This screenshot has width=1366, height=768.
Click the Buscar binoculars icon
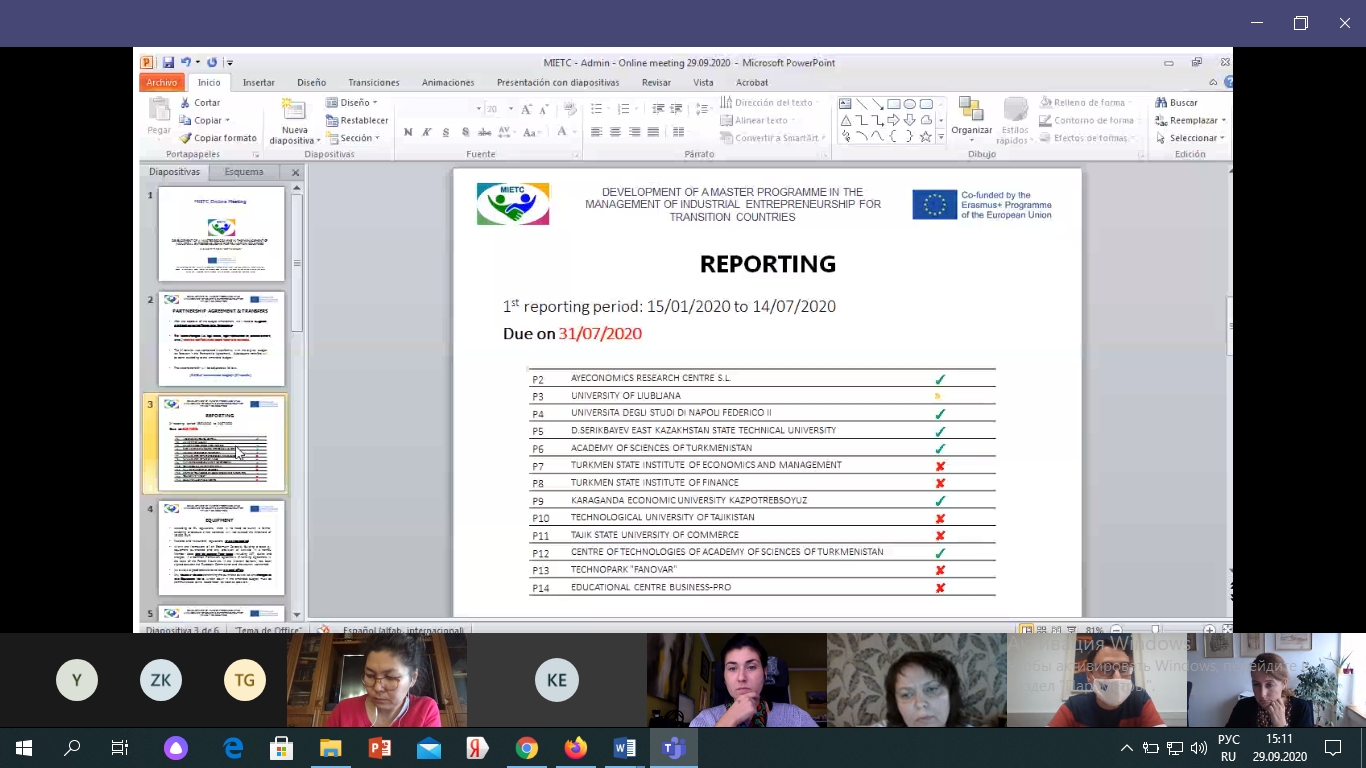pyautogui.click(x=1161, y=103)
